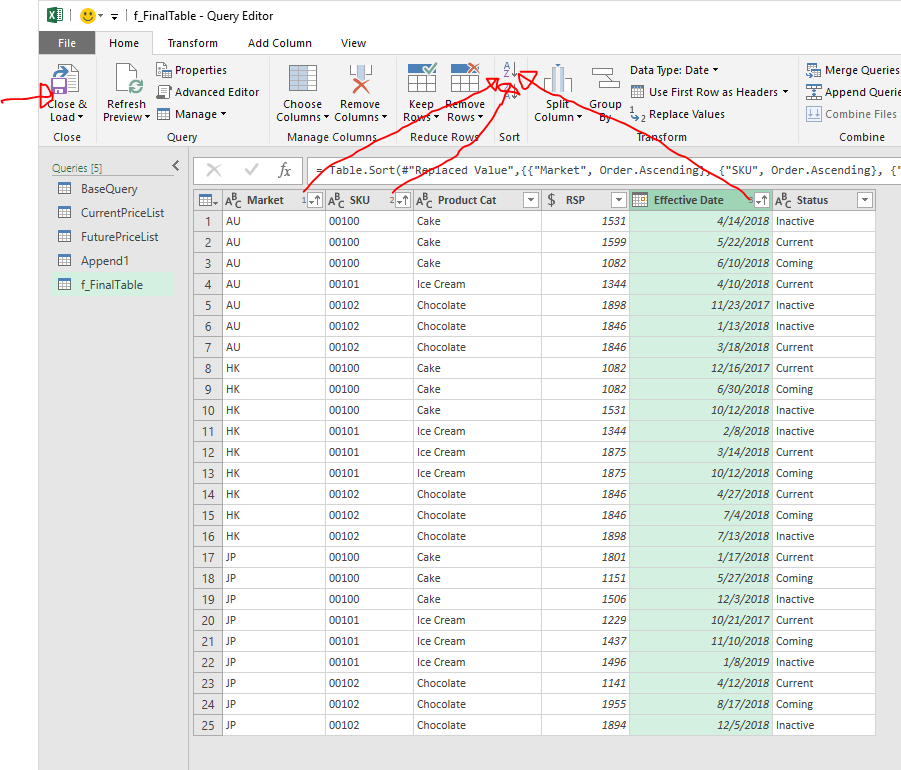Image resolution: width=901 pixels, height=770 pixels.
Task: Open the File menu
Action: click(x=67, y=43)
